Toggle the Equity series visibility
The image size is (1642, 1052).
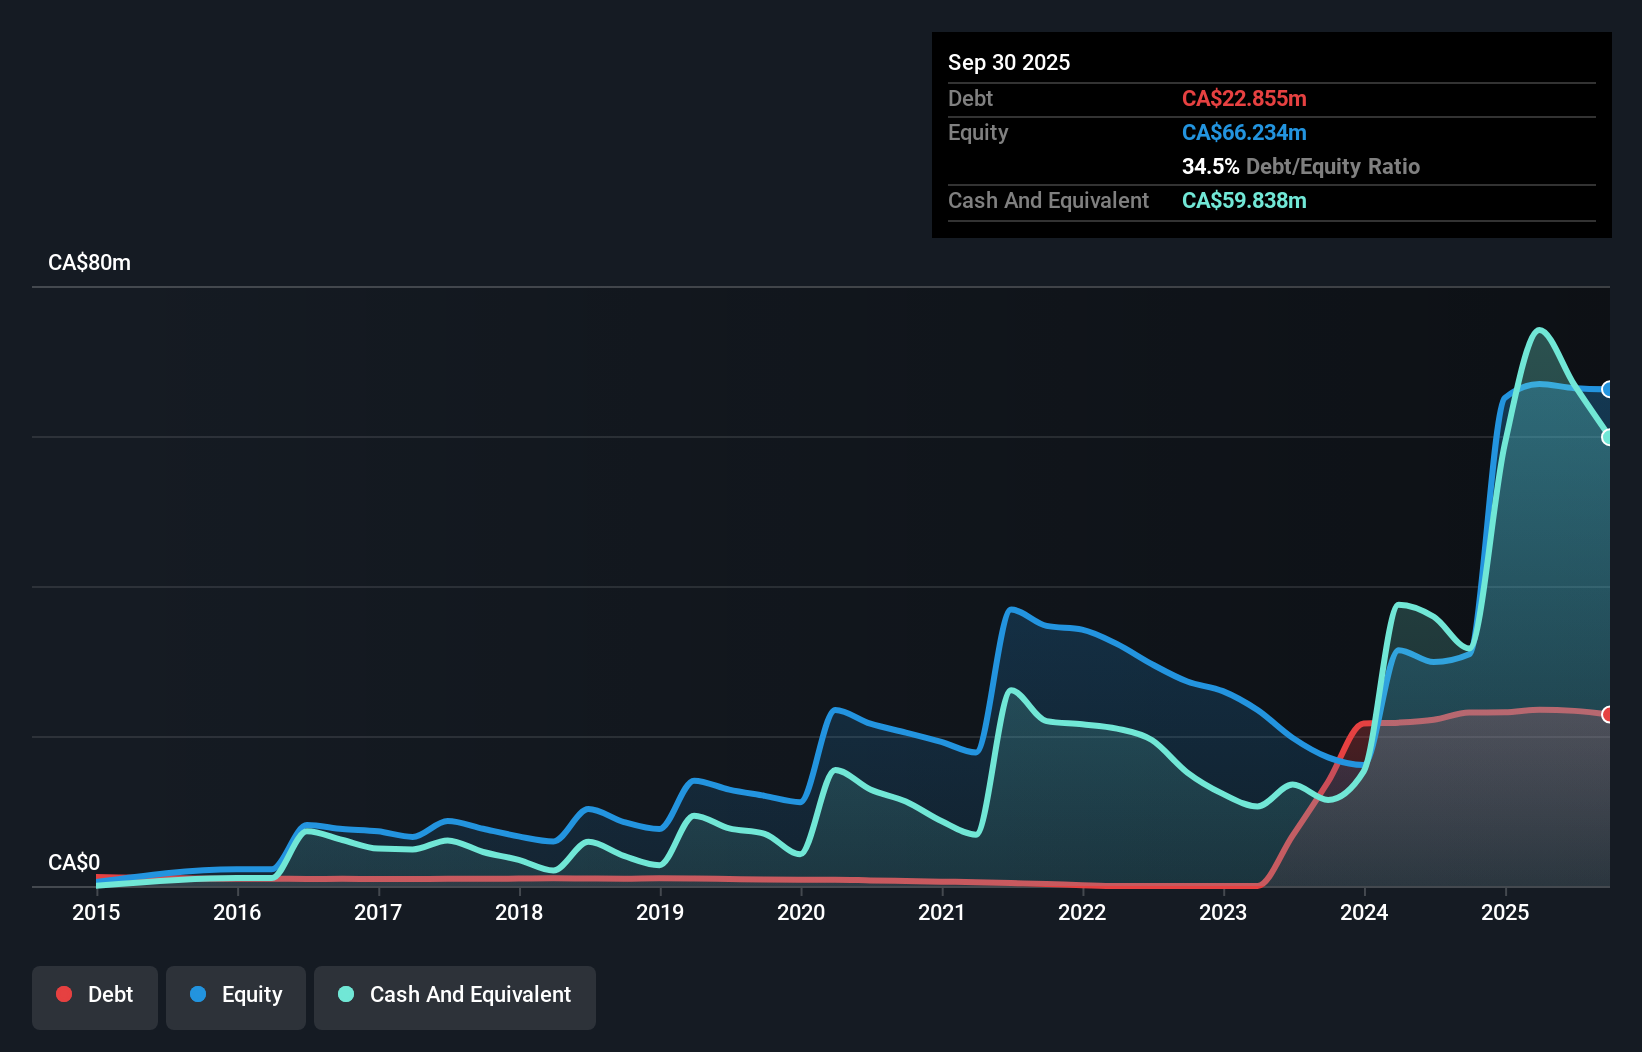[x=235, y=996]
